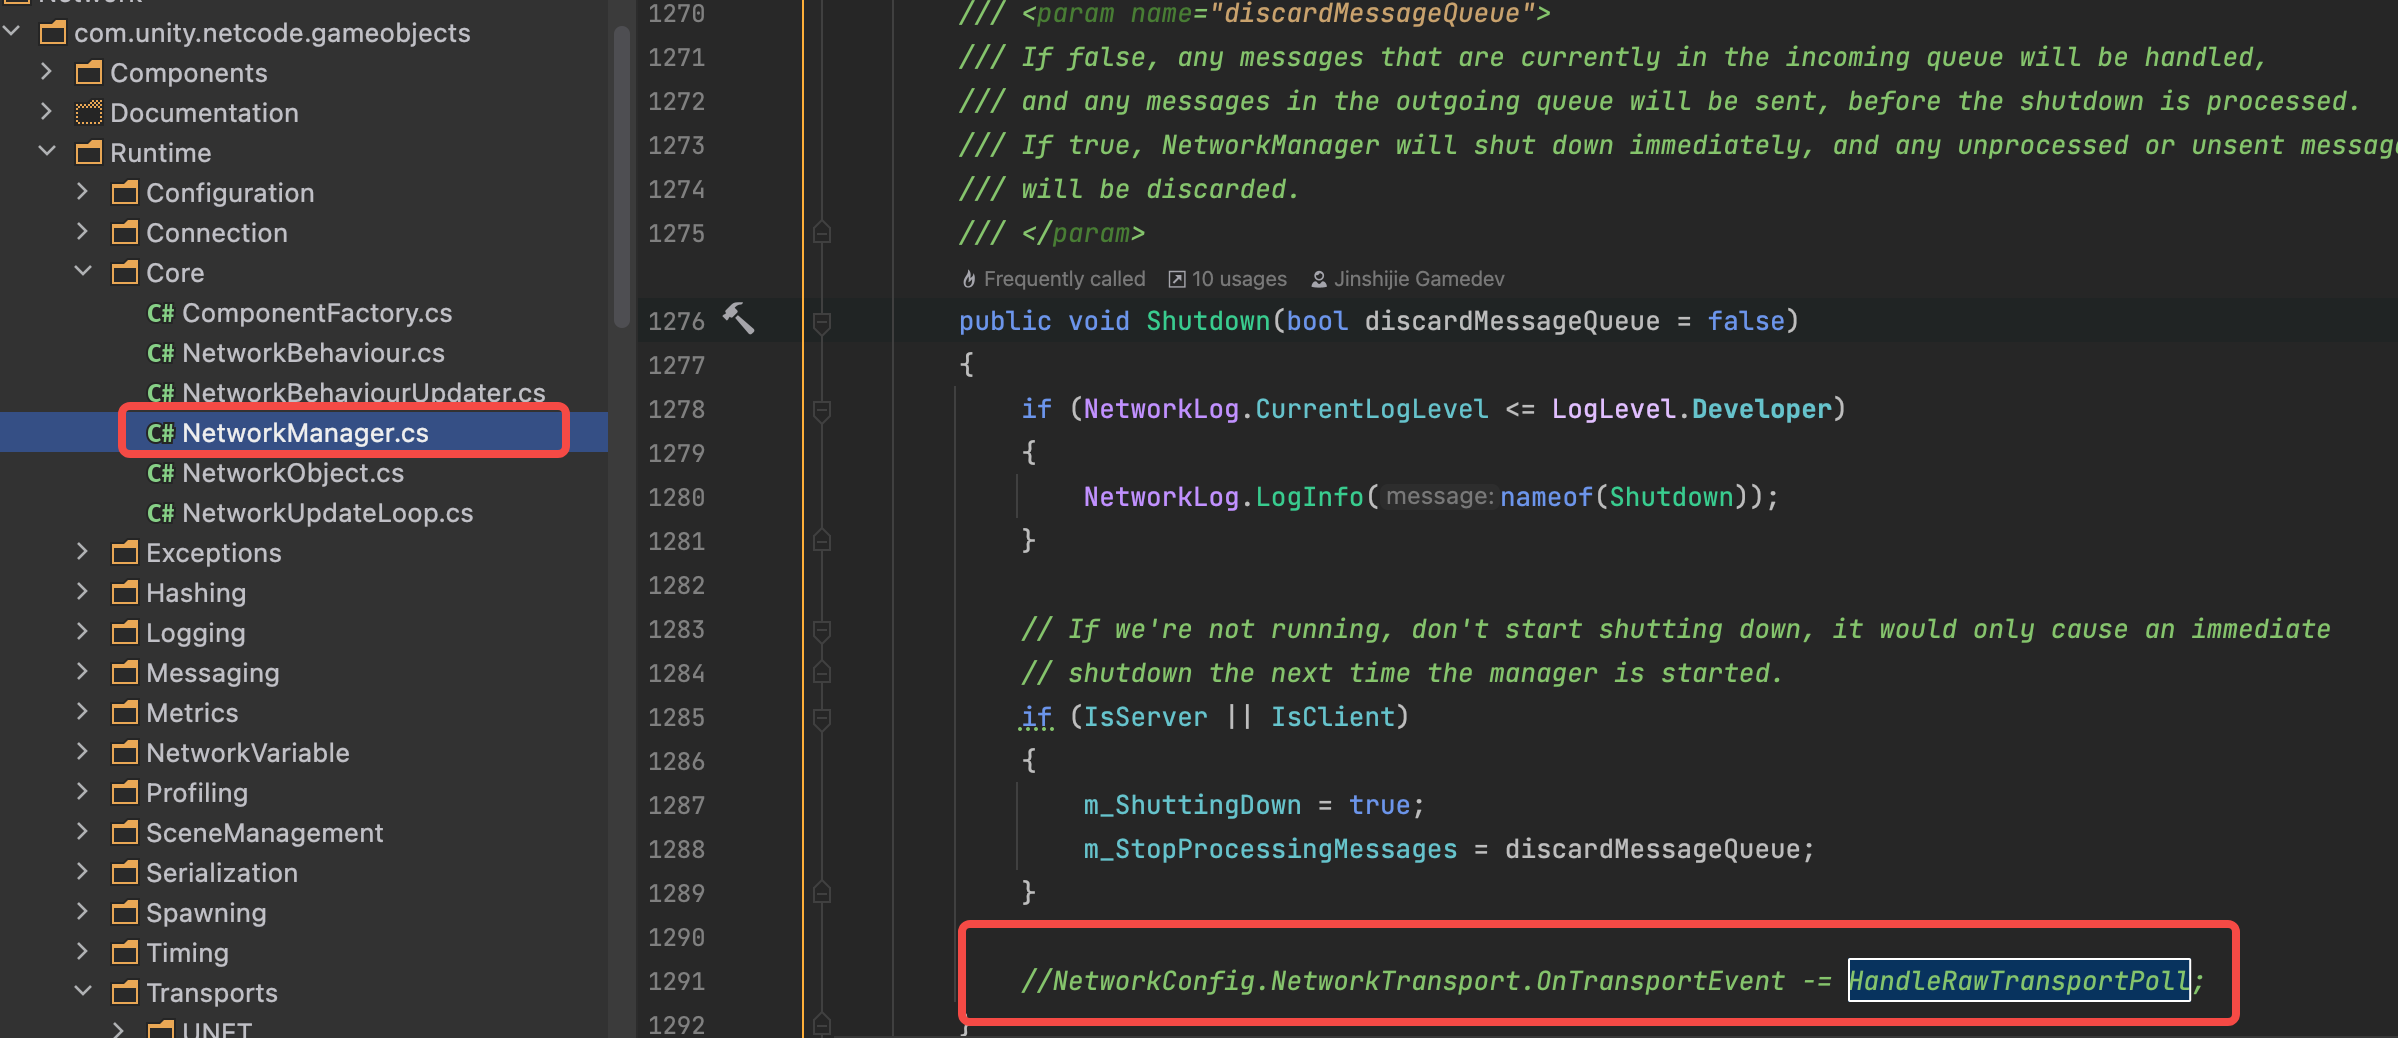Show author Jinshijie Gamedev annotation

point(1408,279)
